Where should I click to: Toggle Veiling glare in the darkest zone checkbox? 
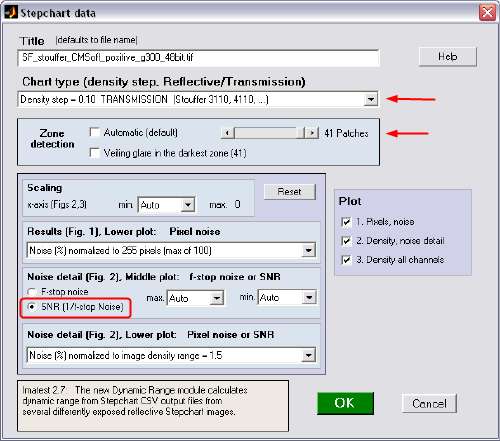(95, 153)
